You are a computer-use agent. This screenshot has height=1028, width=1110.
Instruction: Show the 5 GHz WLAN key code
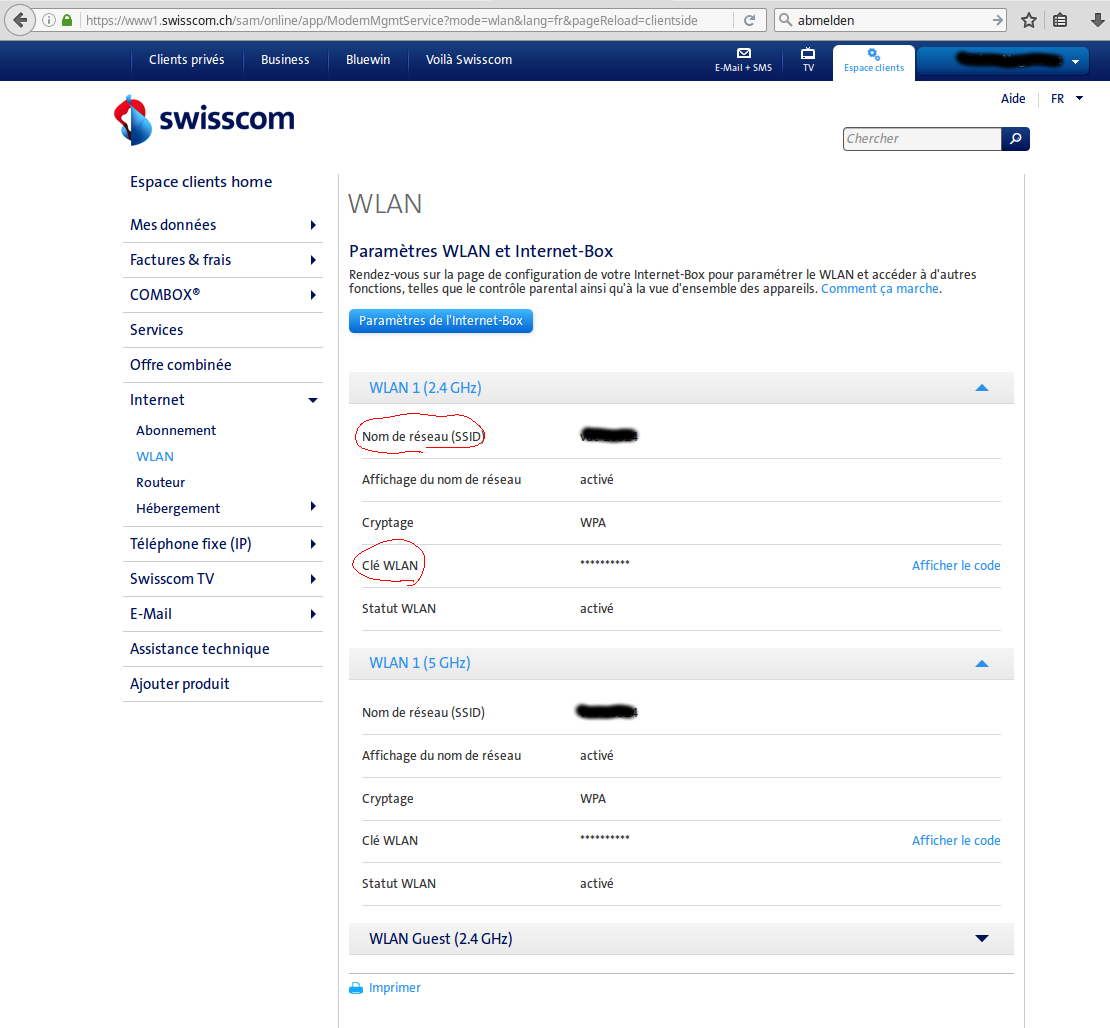[x=956, y=840]
